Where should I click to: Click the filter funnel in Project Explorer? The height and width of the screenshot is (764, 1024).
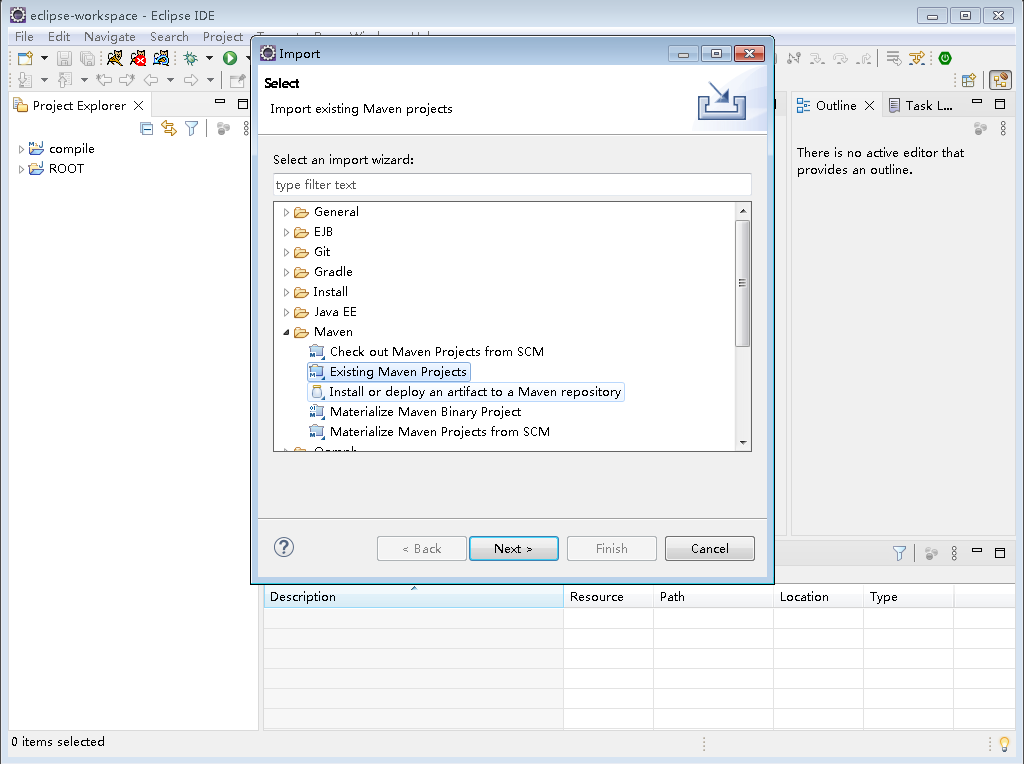pyautogui.click(x=191, y=129)
